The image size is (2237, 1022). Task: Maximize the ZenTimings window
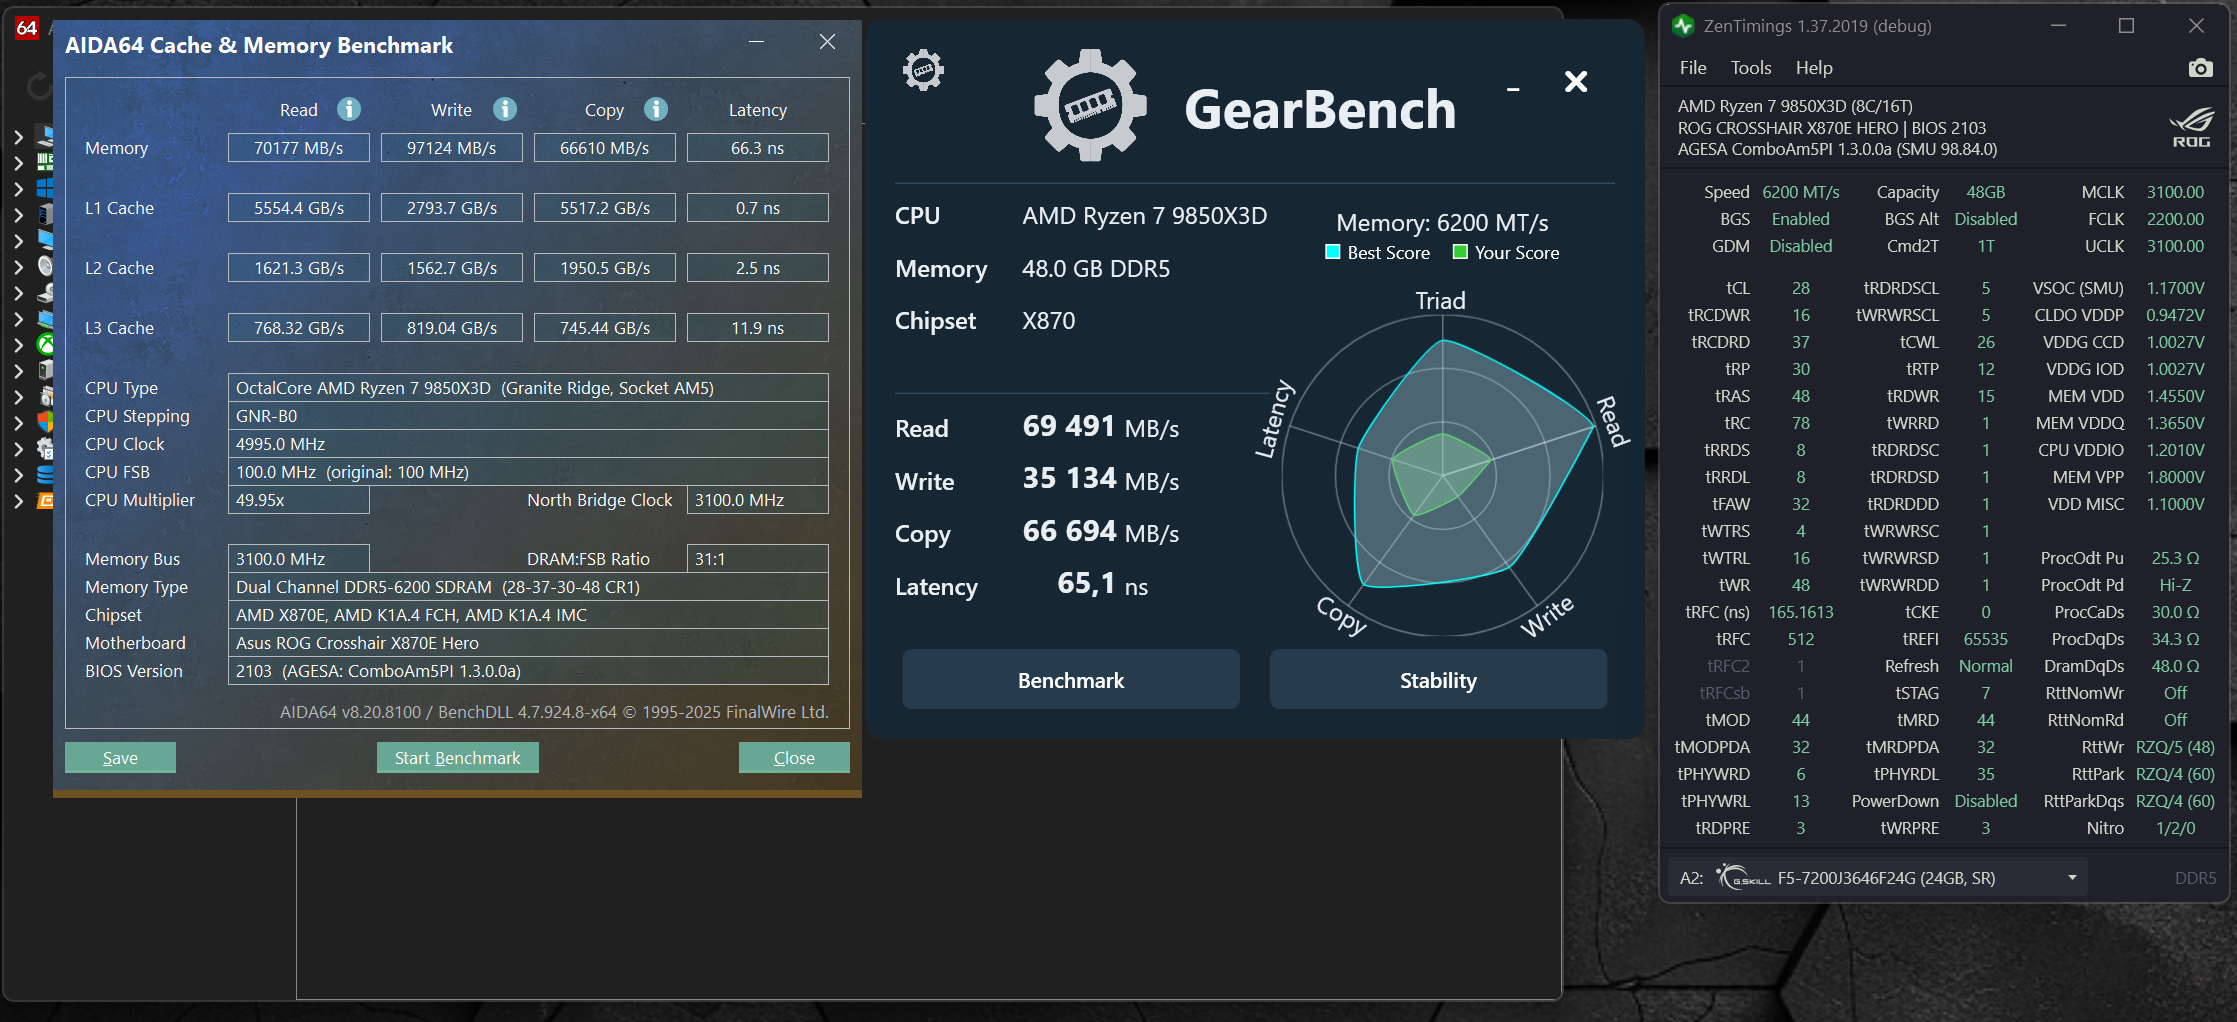2126,26
